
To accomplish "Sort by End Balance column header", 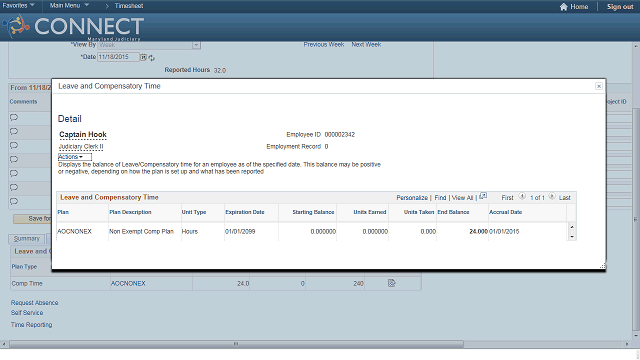I will pos(453,212).
